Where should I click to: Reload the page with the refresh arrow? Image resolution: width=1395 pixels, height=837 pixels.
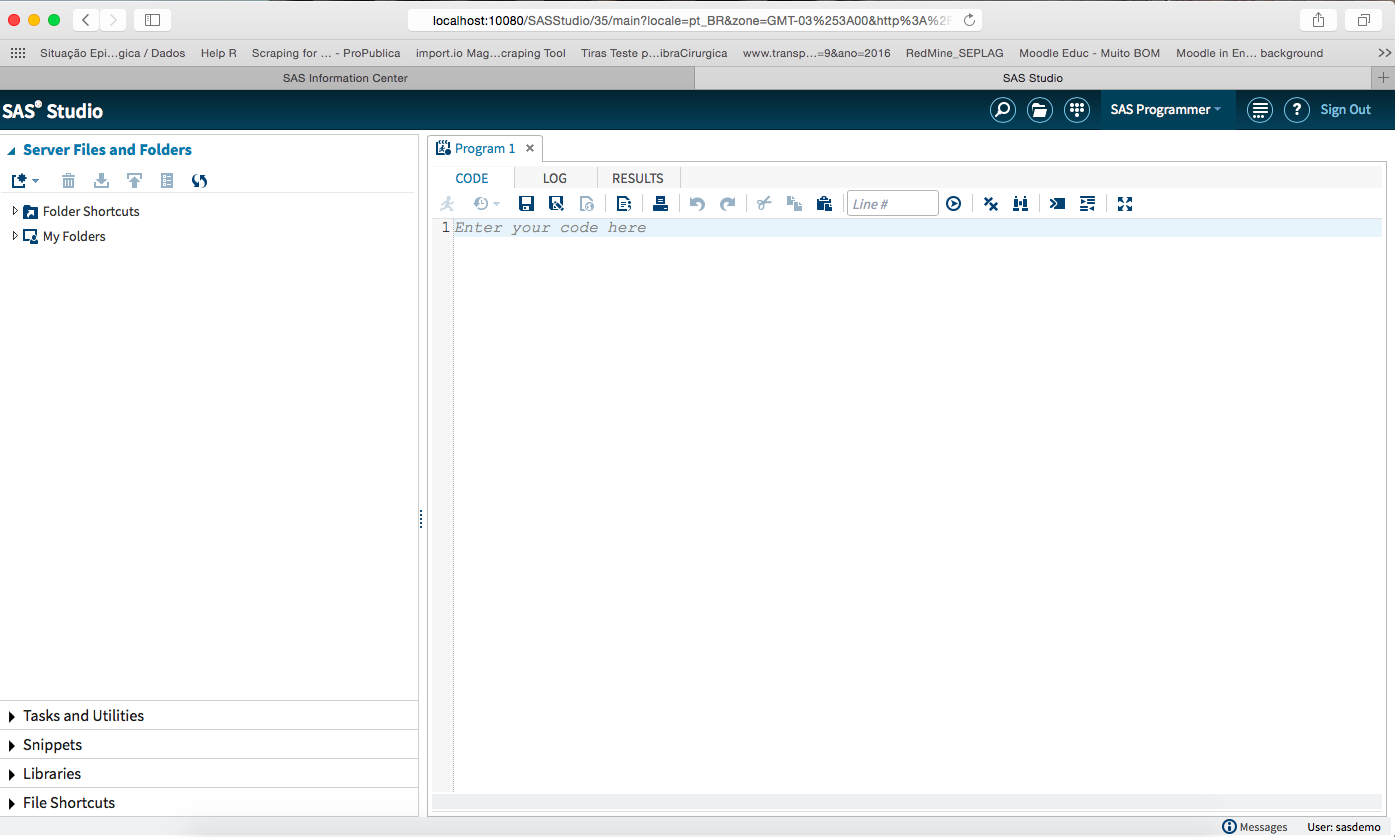(969, 20)
